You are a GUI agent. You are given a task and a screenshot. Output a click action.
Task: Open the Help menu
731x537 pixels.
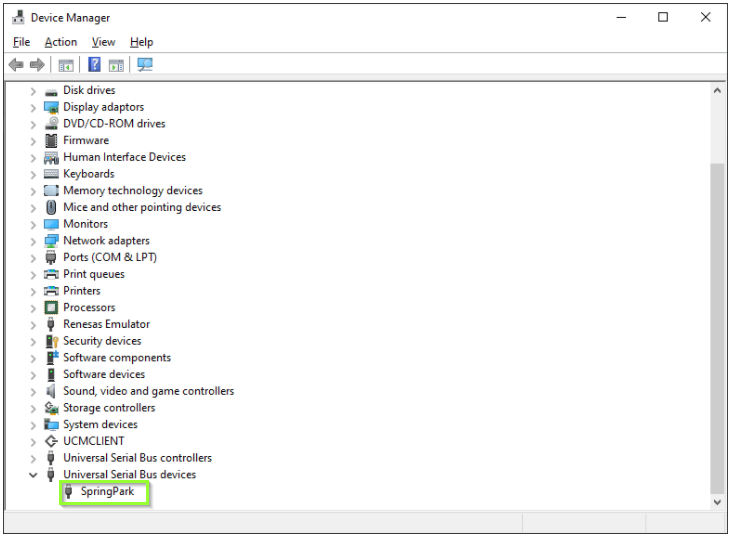coord(141,42)
